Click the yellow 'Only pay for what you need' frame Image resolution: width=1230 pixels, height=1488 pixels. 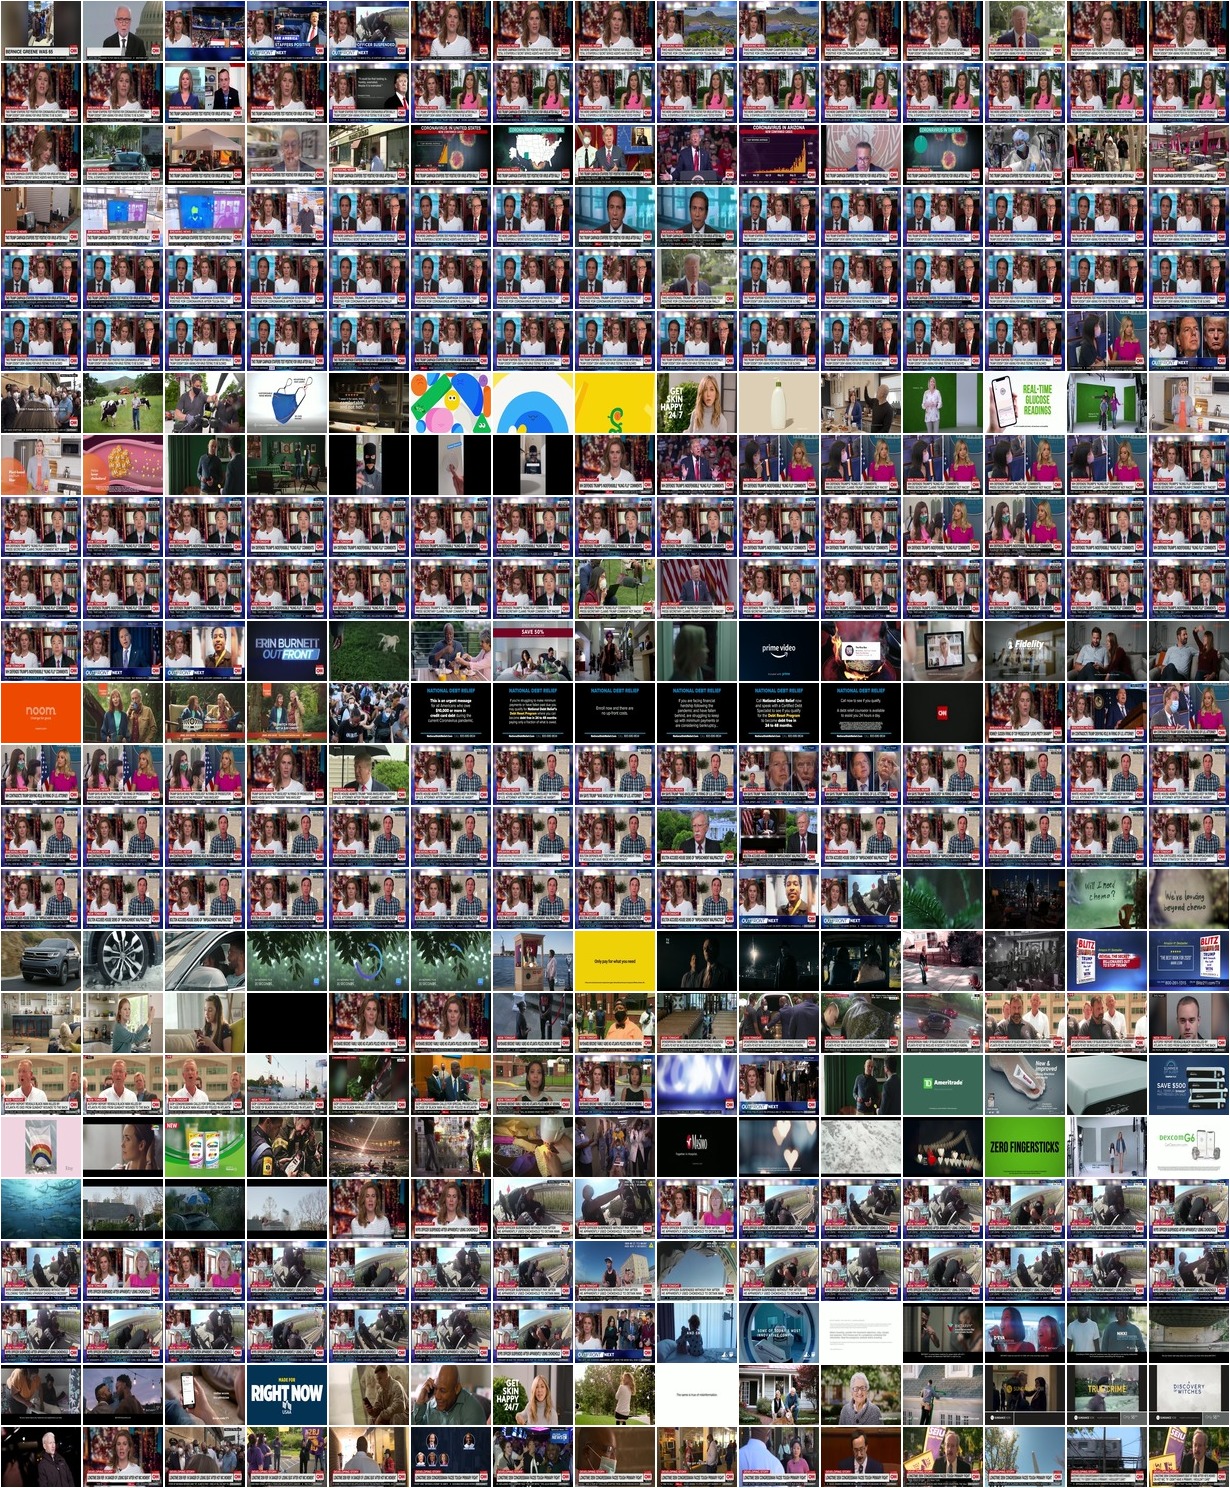coord(615,961)
